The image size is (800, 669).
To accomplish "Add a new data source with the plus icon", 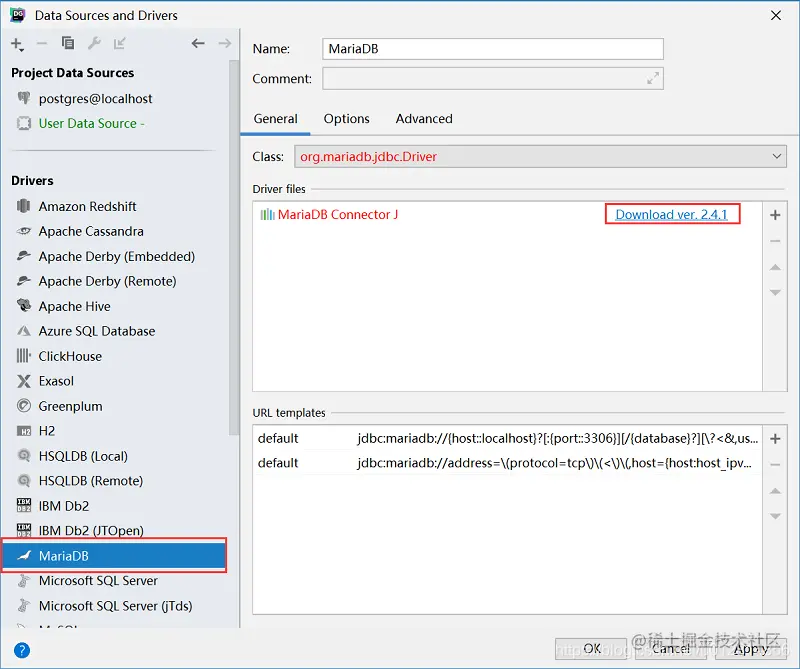I will coord(17,44).
